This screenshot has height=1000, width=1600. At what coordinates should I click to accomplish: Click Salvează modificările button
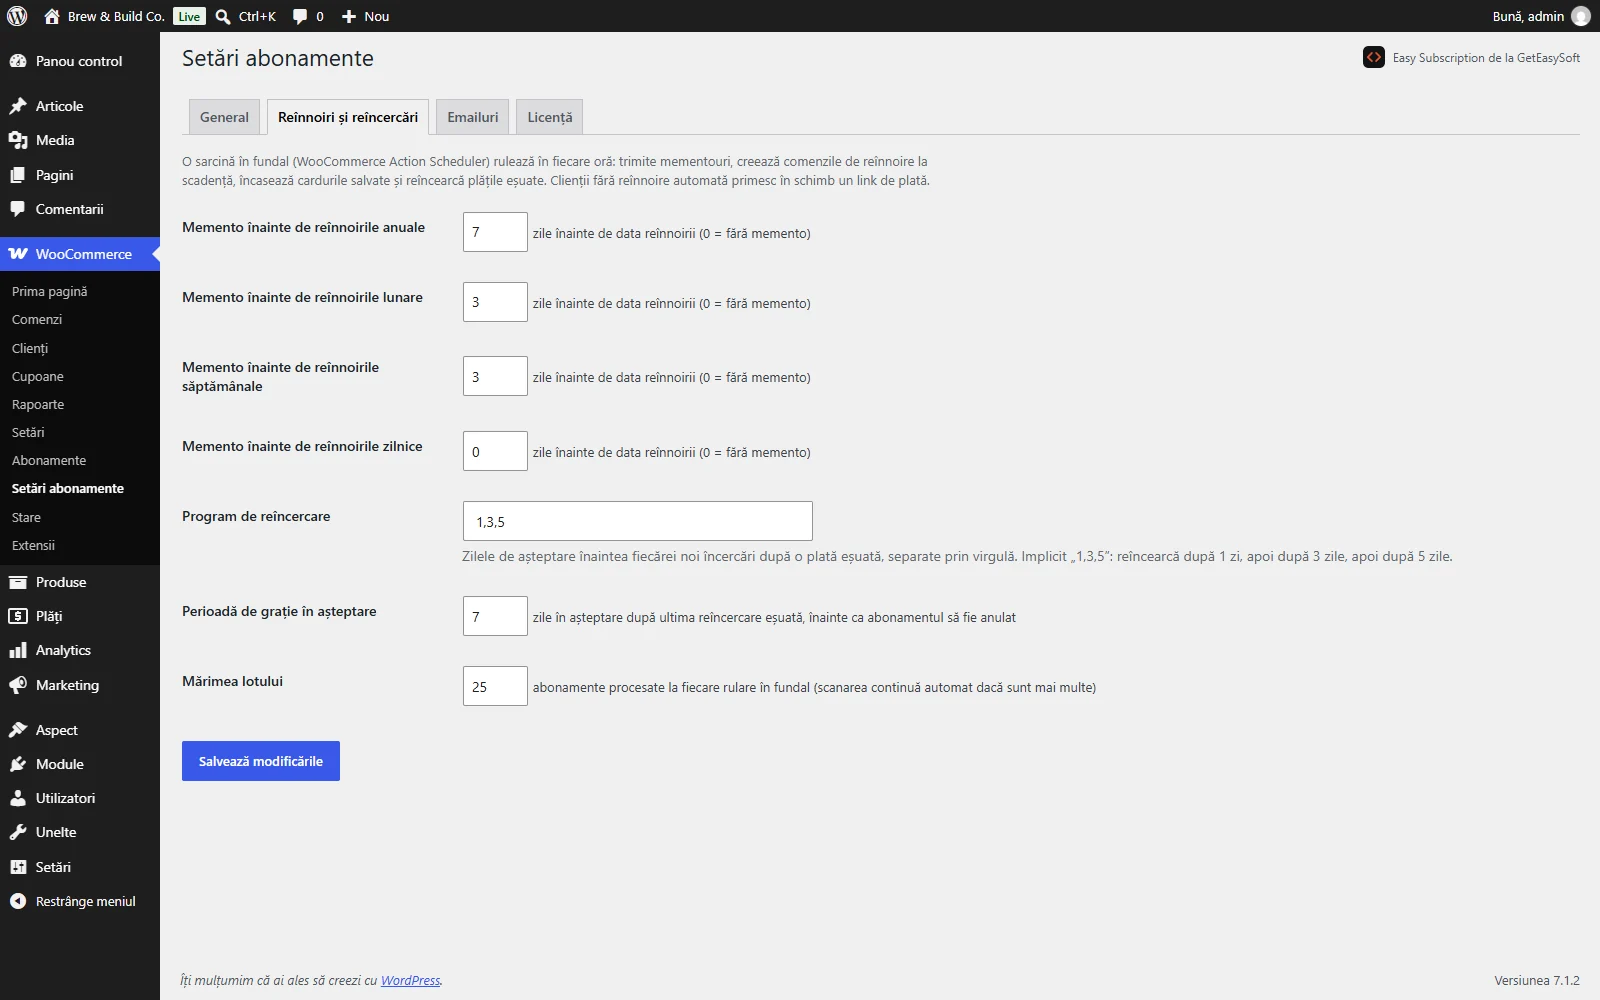(261, 761)
